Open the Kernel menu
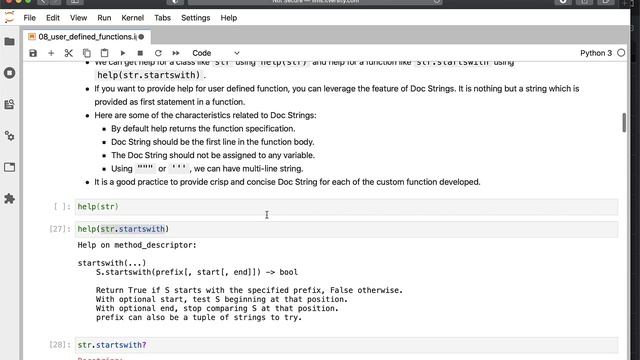The image size is (640, 360). 133,18
